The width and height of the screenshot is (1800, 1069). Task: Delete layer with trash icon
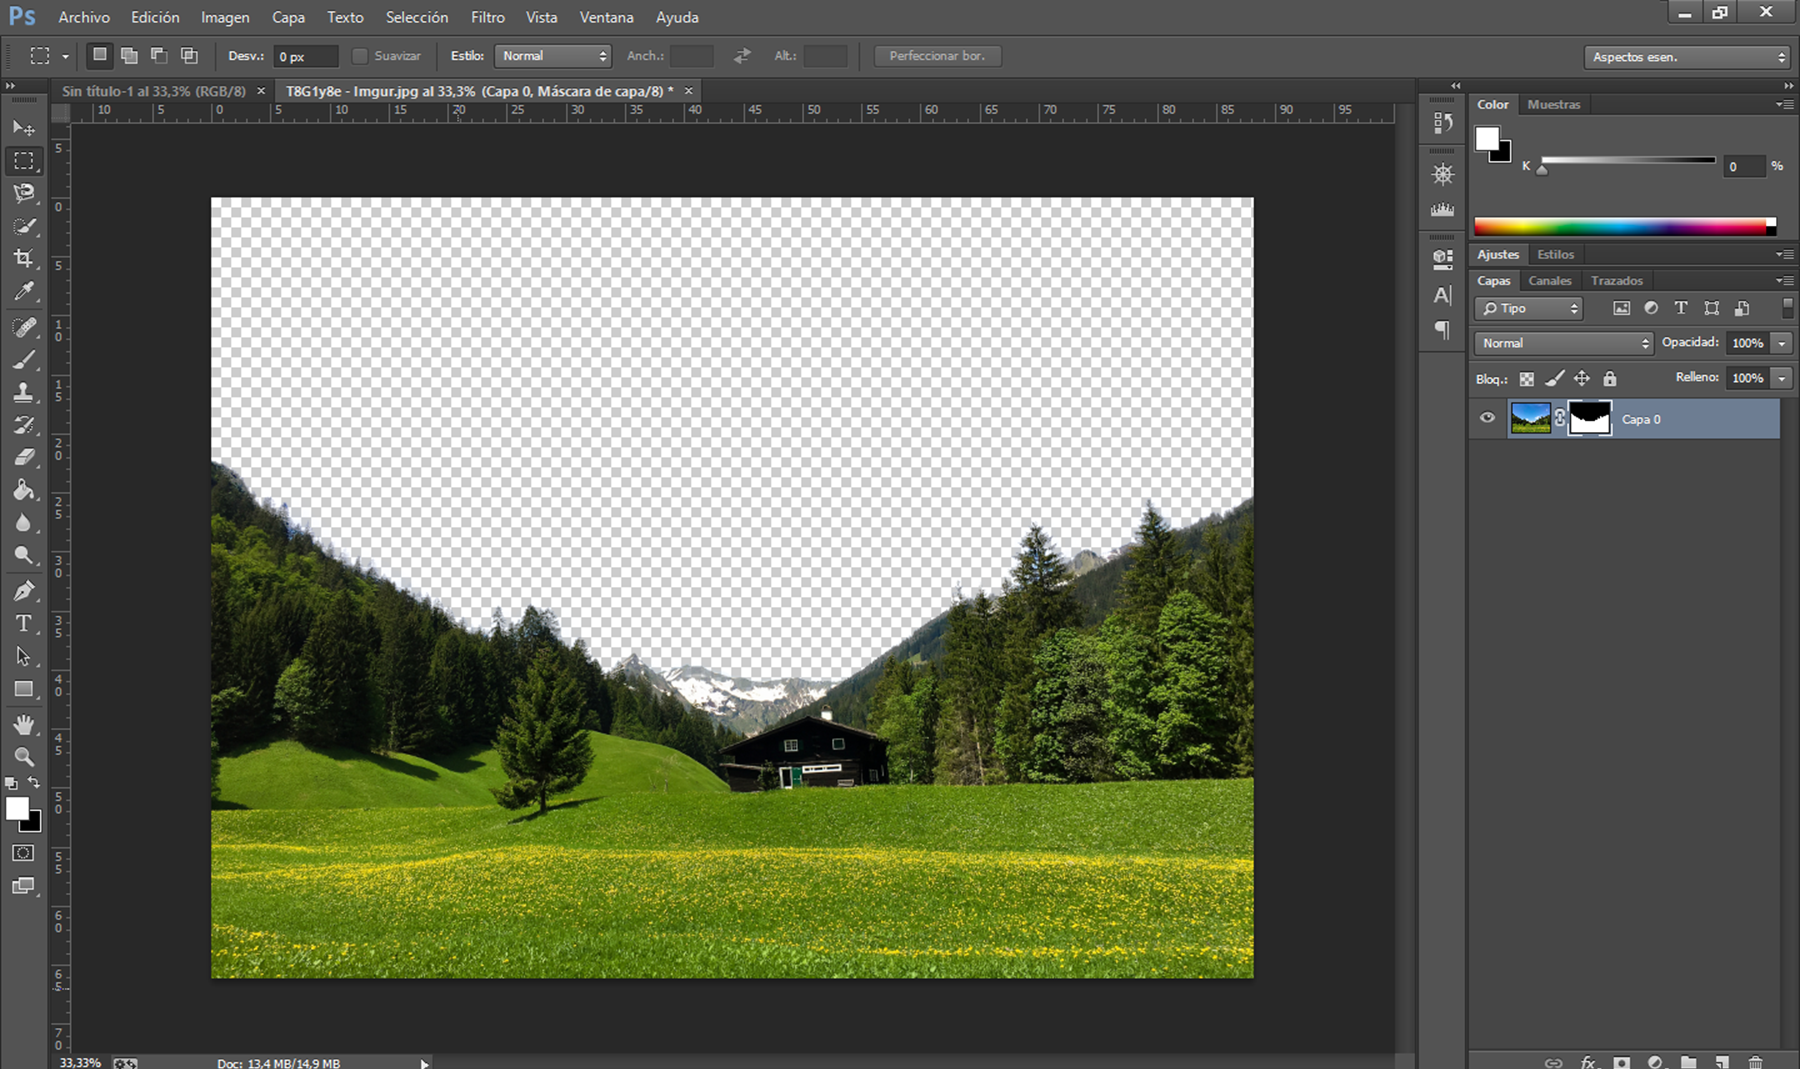(x=1755, y=1062)
